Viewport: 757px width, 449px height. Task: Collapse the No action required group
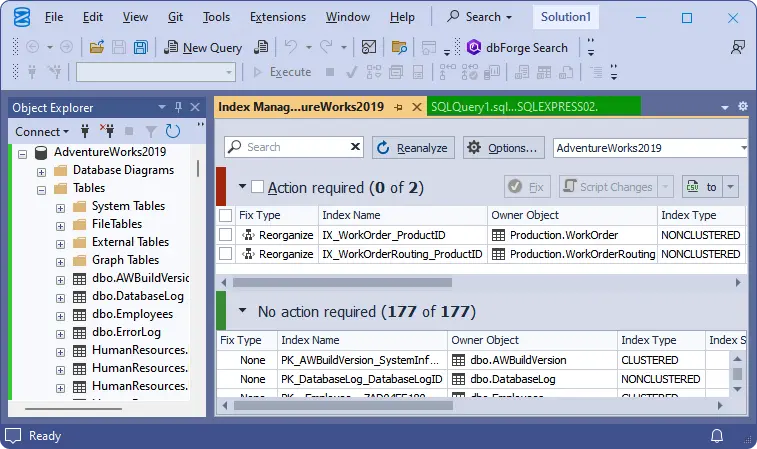coord(242,311)
